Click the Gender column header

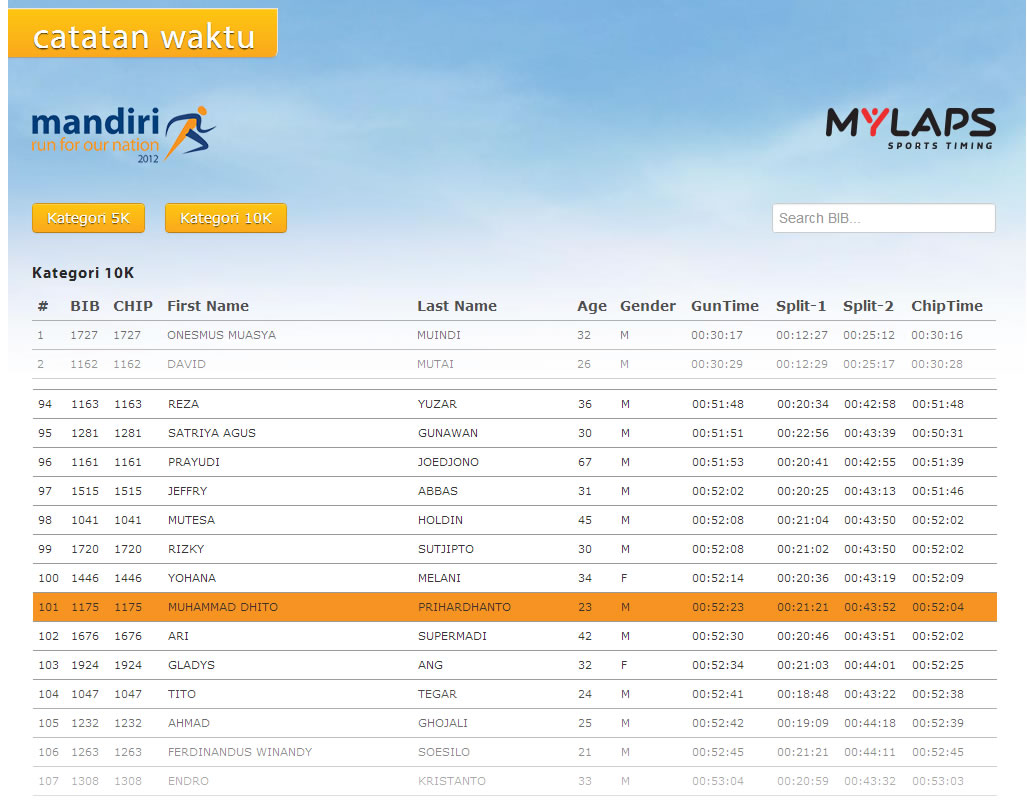click(647, 306)
